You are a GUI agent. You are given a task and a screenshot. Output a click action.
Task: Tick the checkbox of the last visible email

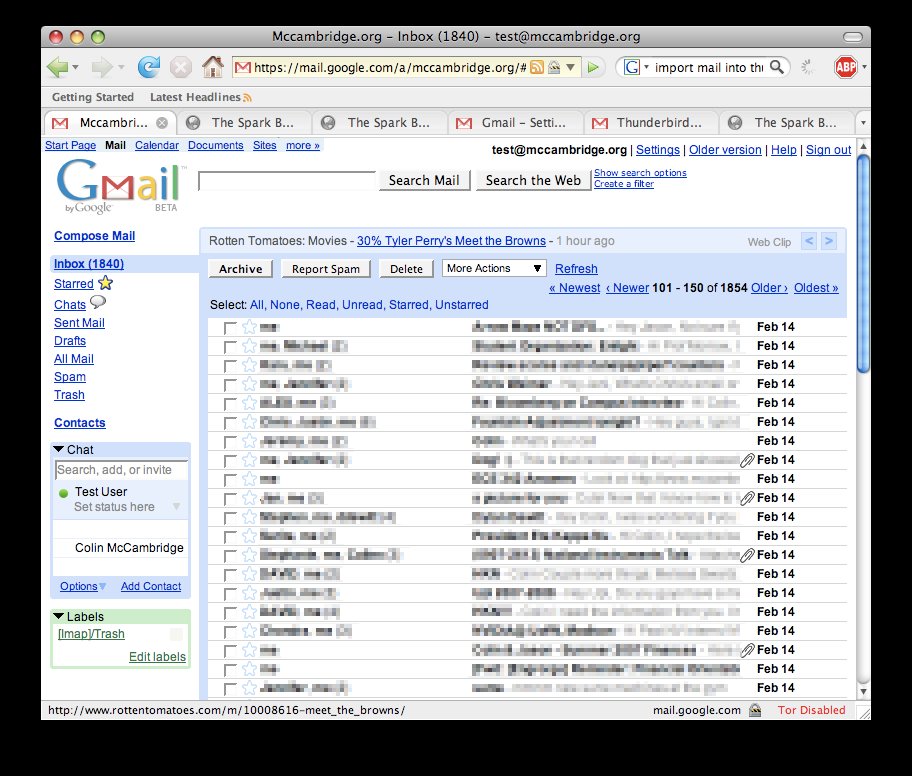pyautogui.click(x=230, y=689)
